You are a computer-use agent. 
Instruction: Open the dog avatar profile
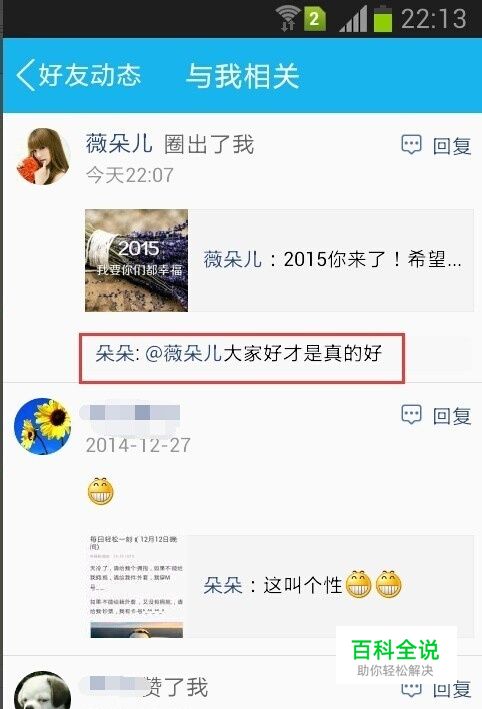pyautogui.click(x=43, y=690)
